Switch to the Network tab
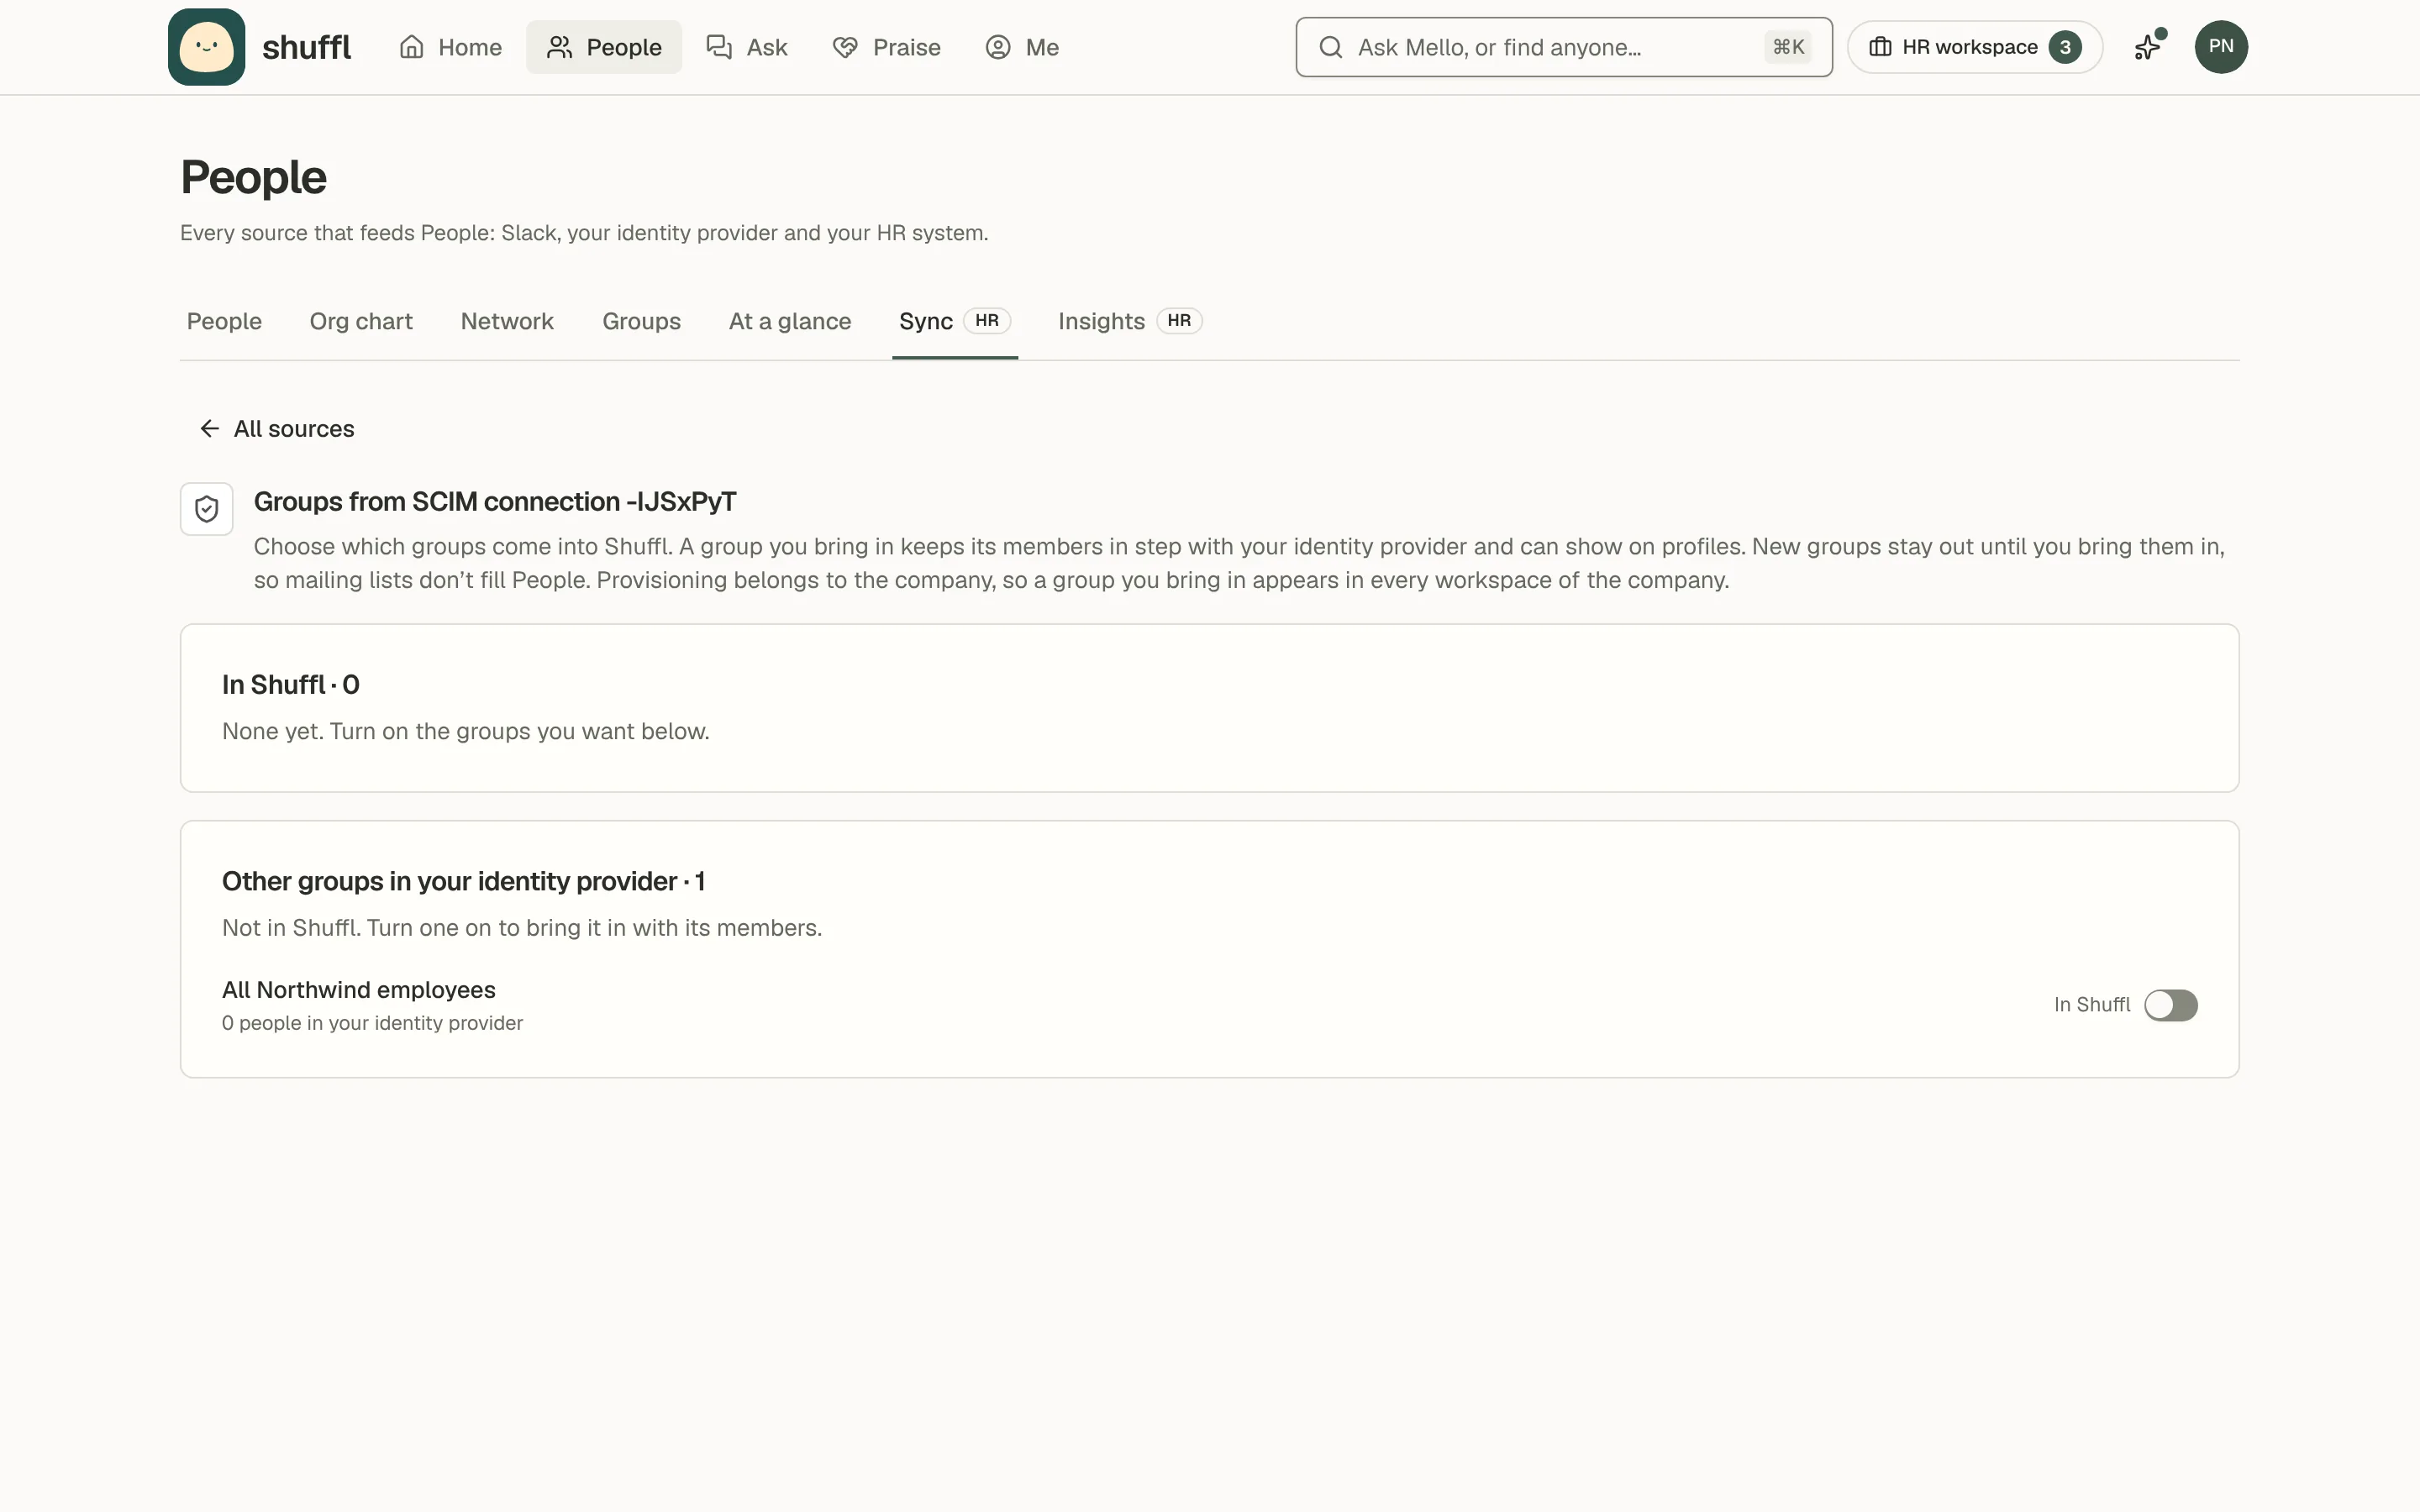Screen dimensions: 2420x1512 507,321
